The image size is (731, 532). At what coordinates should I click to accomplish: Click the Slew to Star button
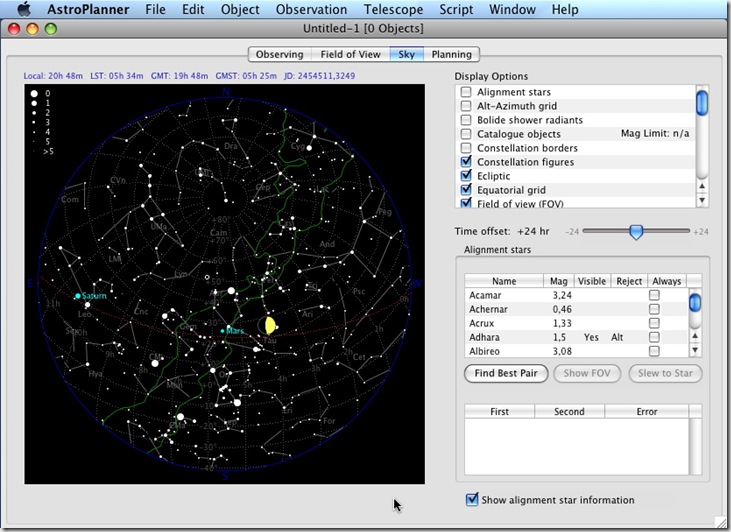(x=665, y=373)
